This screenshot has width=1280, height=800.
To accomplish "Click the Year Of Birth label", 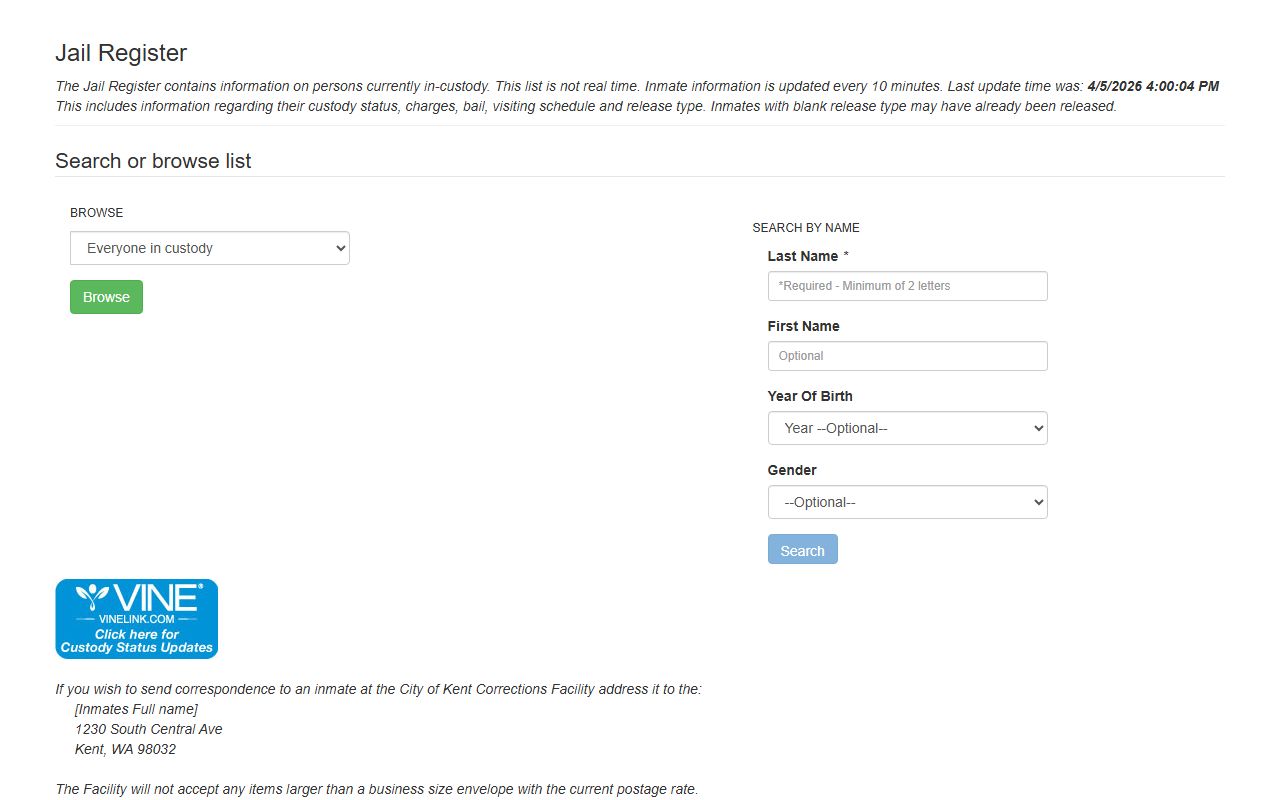I will [810, 396].
